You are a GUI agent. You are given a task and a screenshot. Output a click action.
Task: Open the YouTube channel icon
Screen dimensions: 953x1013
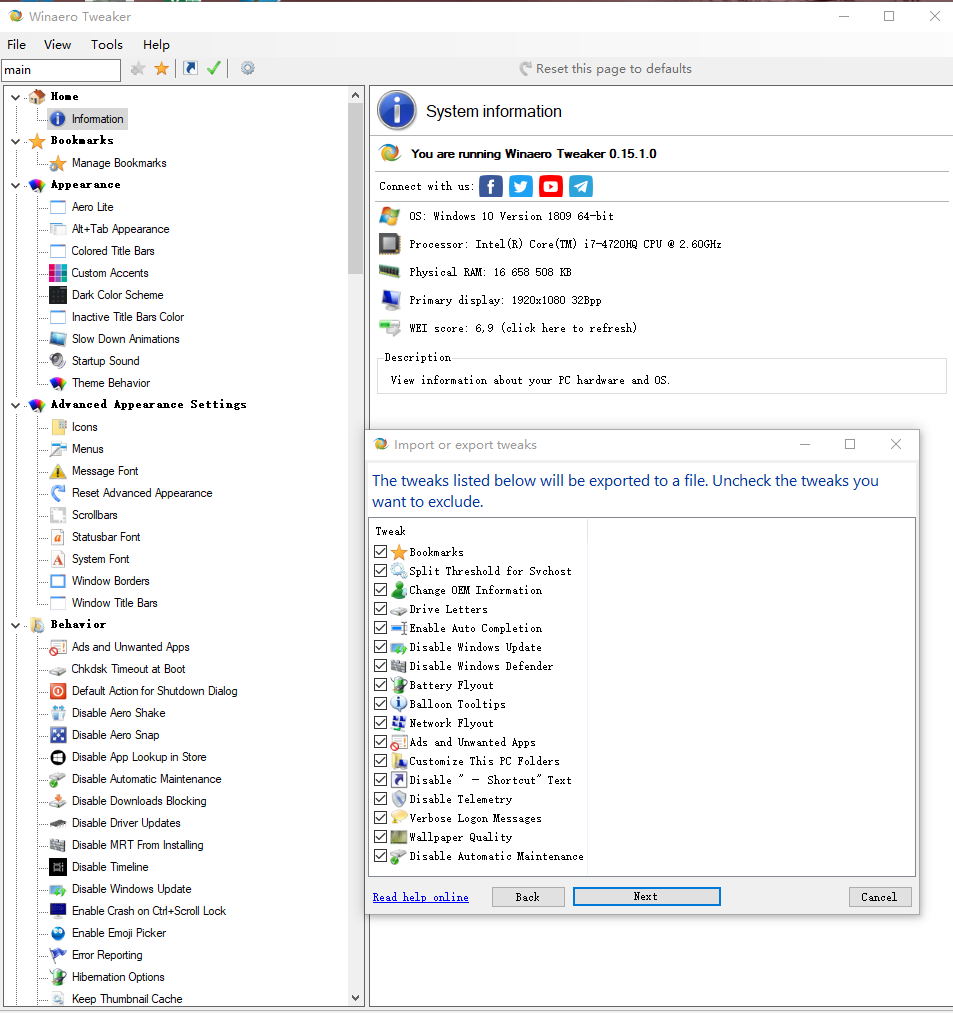[550, 187]
